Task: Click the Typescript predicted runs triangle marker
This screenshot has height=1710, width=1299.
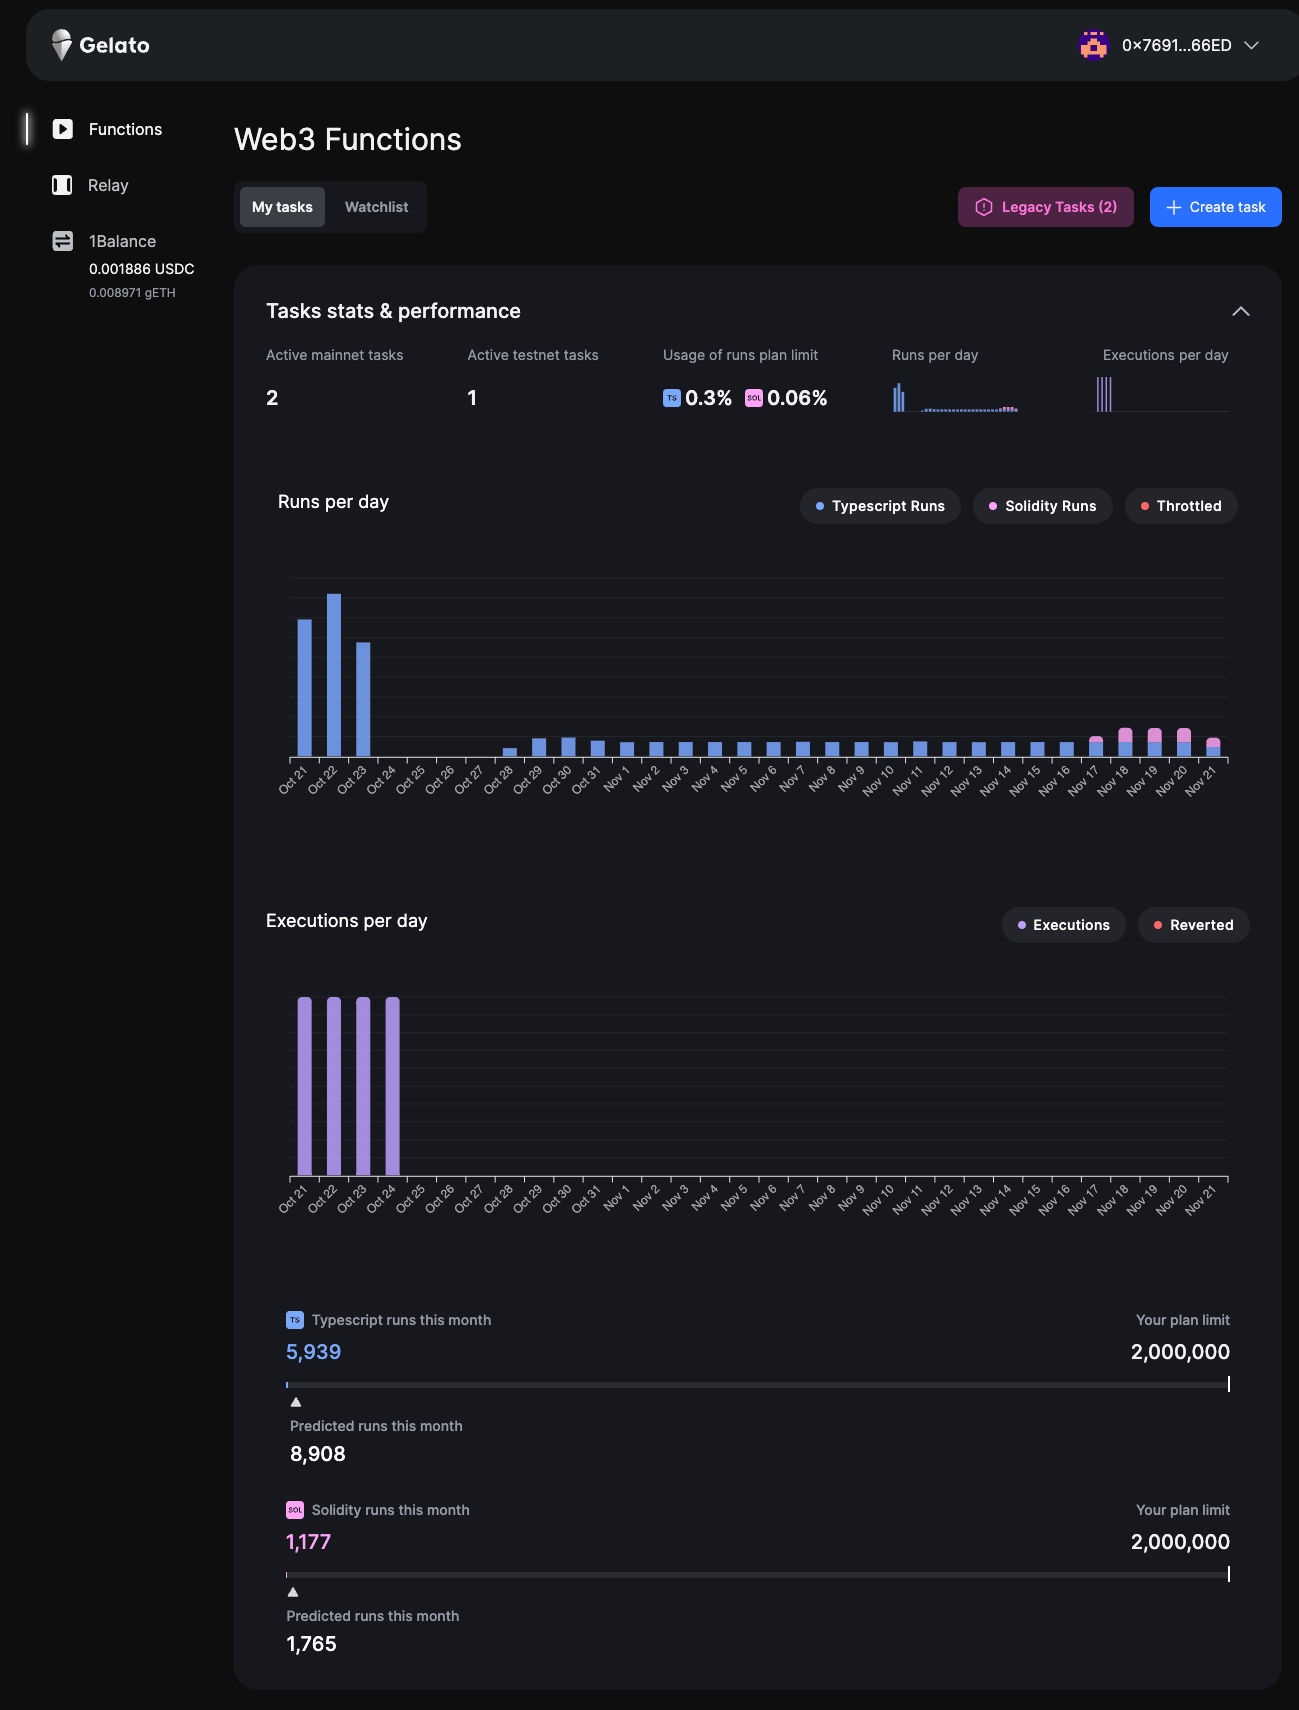Action: [x=296, y=1402]
